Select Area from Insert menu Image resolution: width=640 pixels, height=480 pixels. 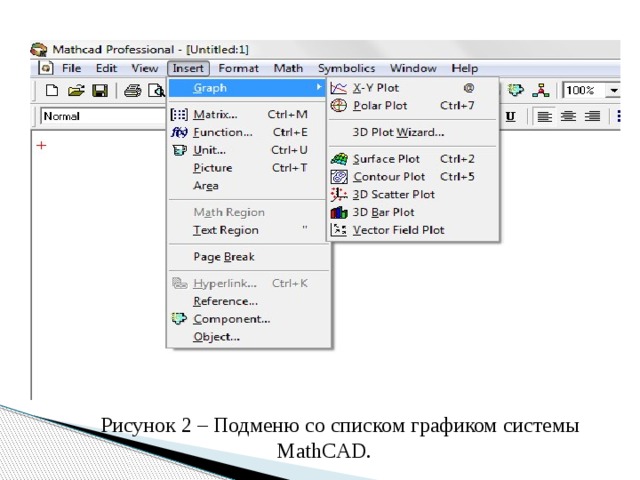point(248,186)
